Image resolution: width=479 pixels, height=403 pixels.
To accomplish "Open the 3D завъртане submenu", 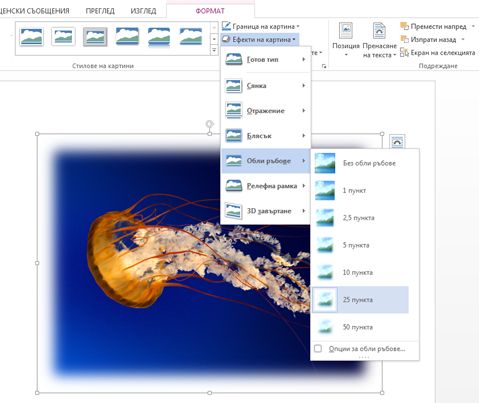I will tap(266, 211).
